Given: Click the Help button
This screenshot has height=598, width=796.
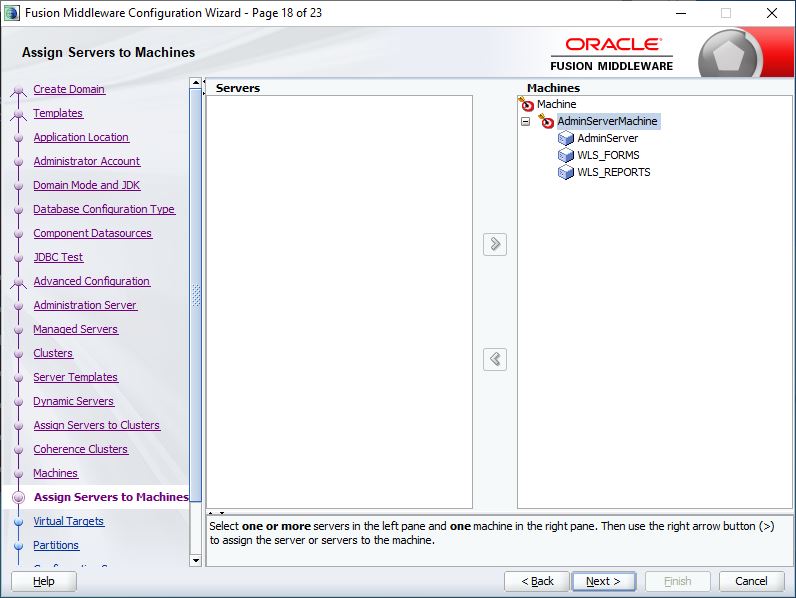Looking at the screenshot, I should (44, 581).
